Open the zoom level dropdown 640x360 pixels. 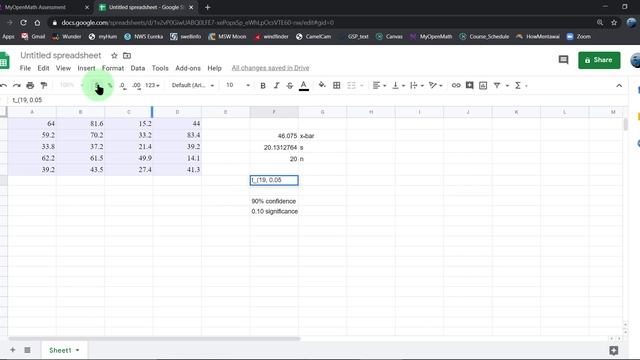71,85
